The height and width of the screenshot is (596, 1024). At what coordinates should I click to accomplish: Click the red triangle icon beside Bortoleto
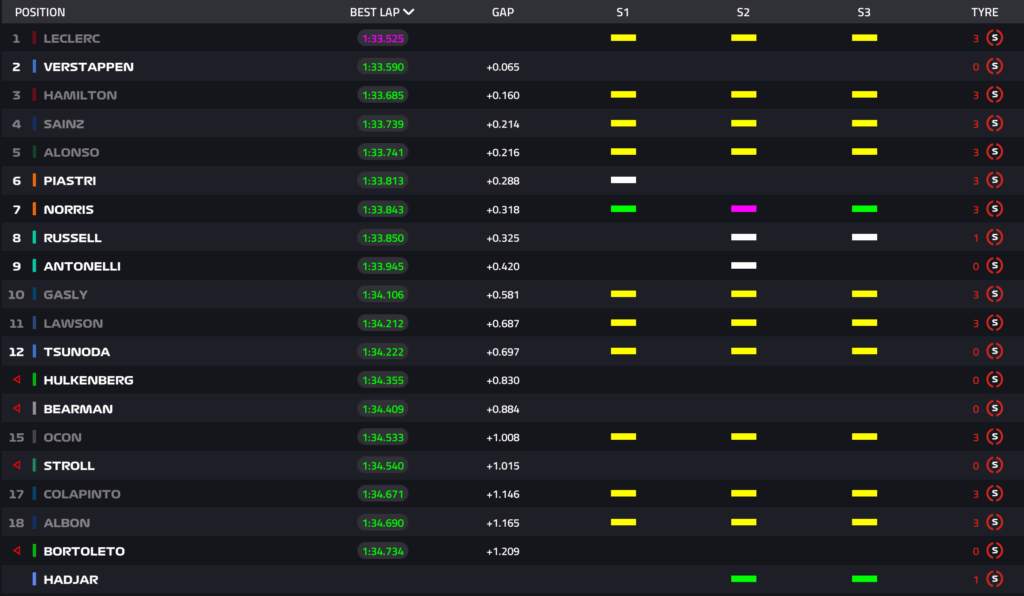pyautogui.click(x=16, y=551)
